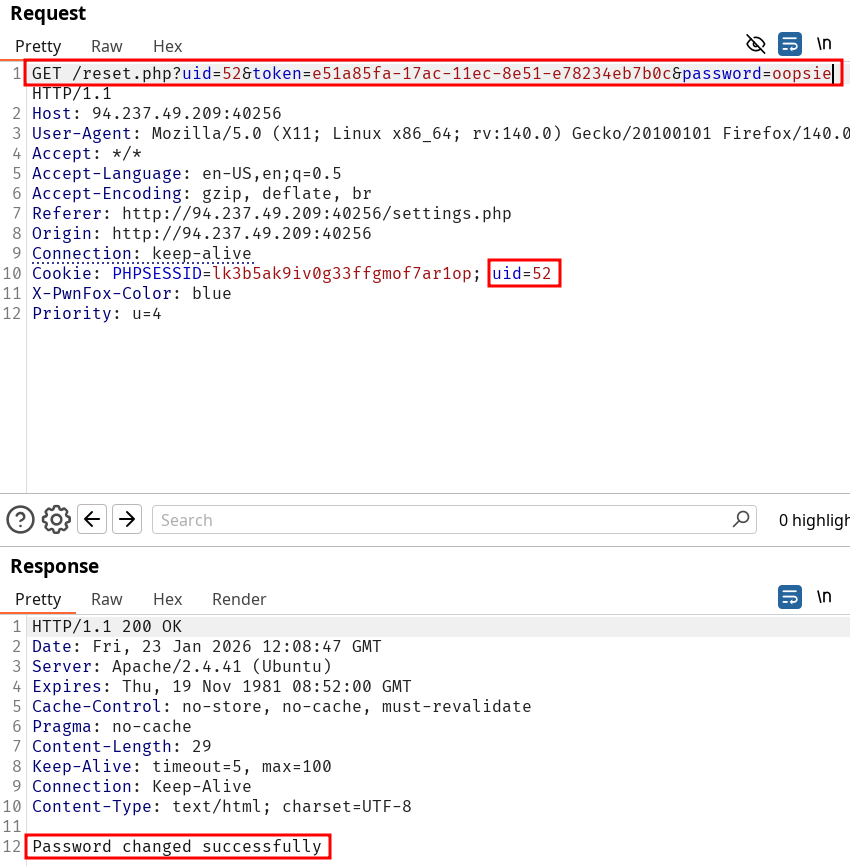
Task: Click the magnifier icon in search bar
Action: coord(740,519)
